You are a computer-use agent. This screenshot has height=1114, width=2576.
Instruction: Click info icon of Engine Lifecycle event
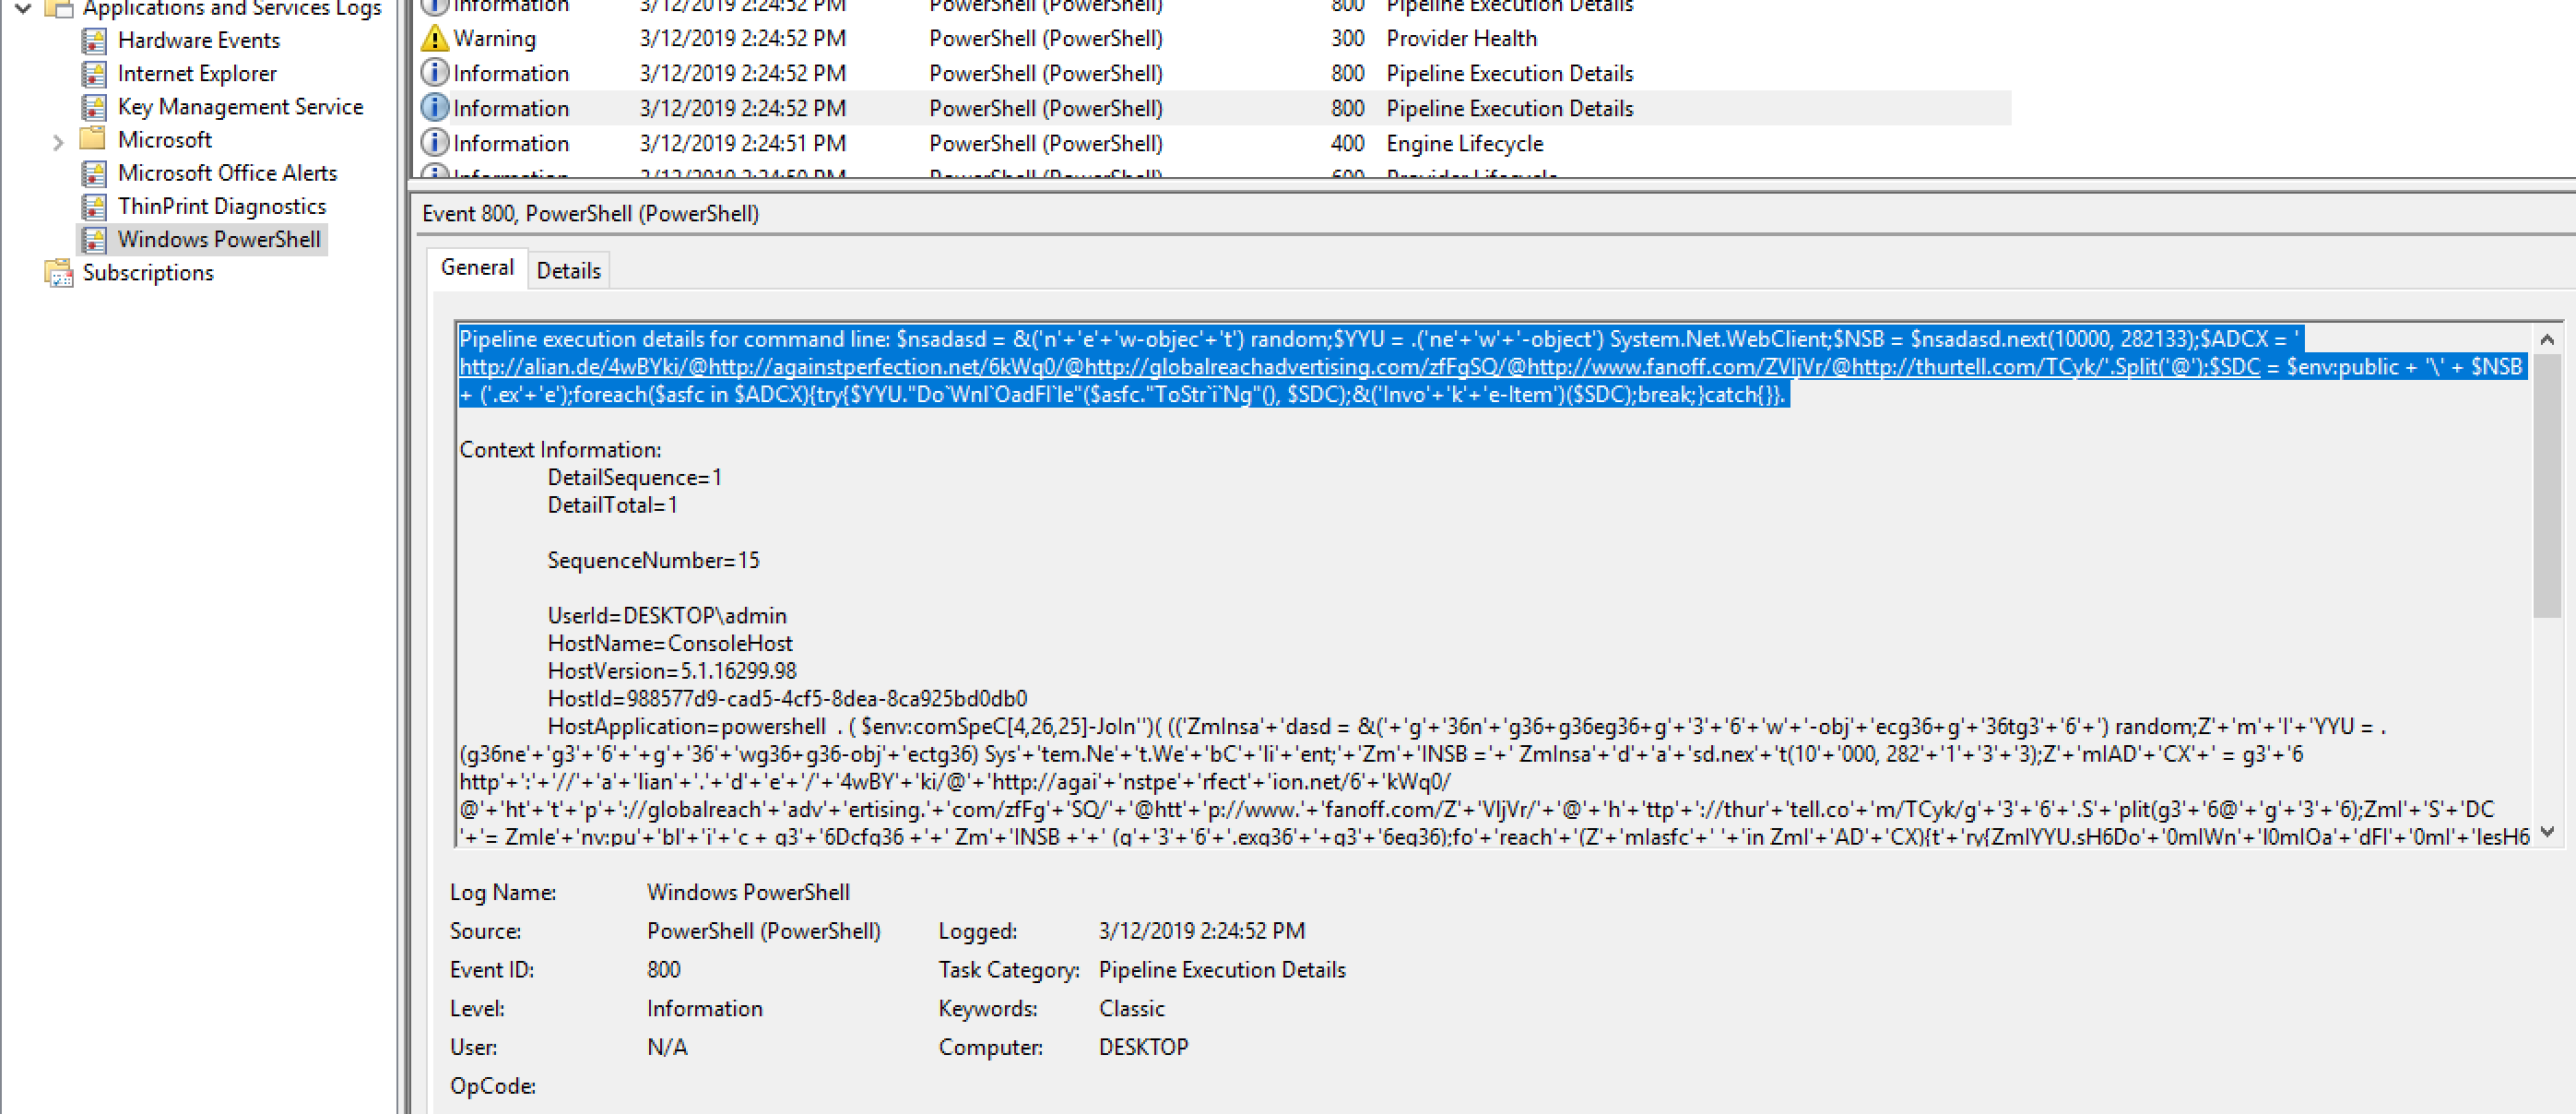point(434,143)
